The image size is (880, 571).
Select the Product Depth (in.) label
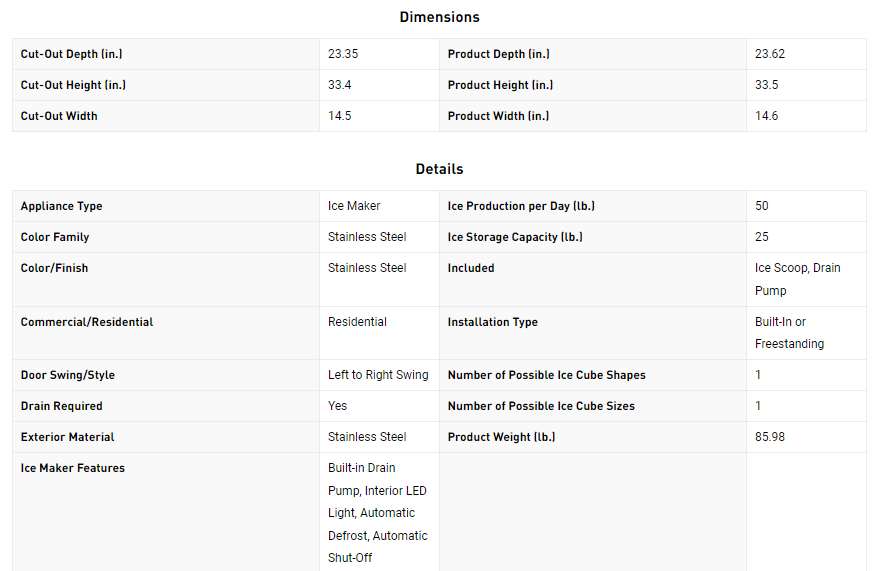[x=498, y=54]
